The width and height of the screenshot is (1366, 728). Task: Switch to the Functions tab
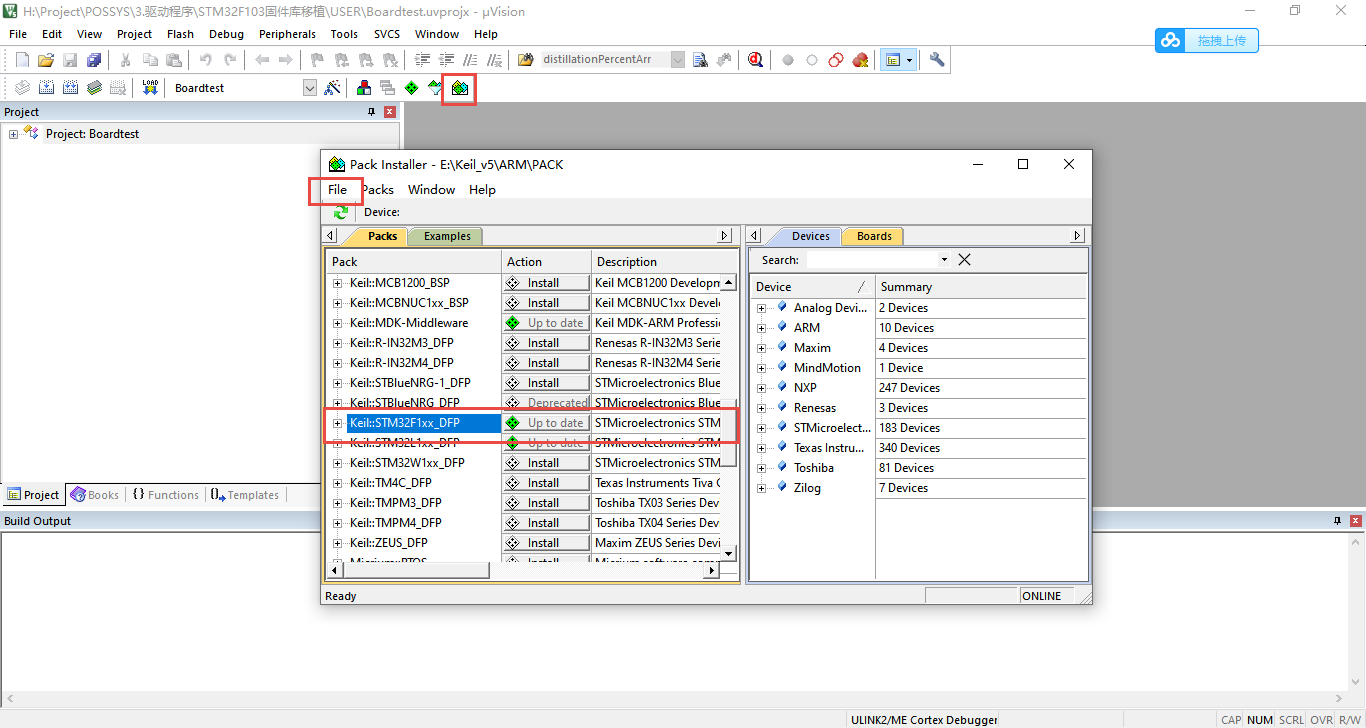[165, 495]
